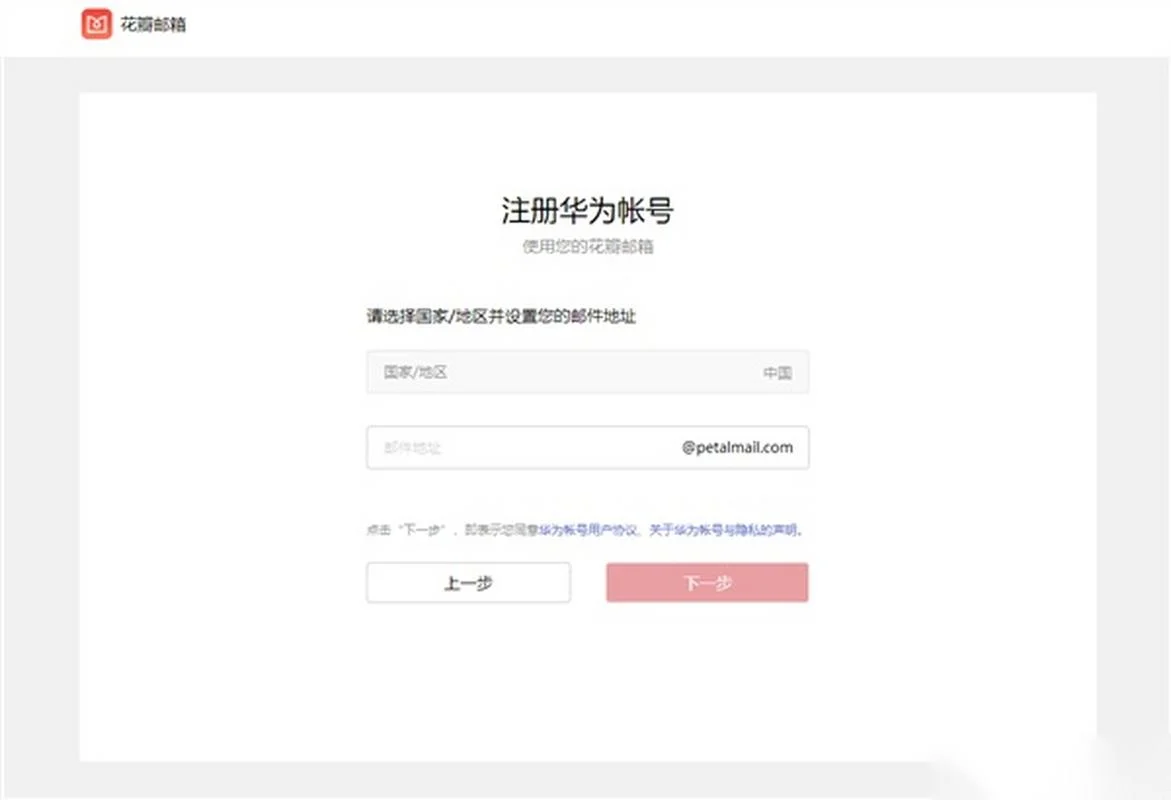Screen dimensions: 1171x800
Task: Click the @petalmail.com domain suffix
Action: [737, 447]
